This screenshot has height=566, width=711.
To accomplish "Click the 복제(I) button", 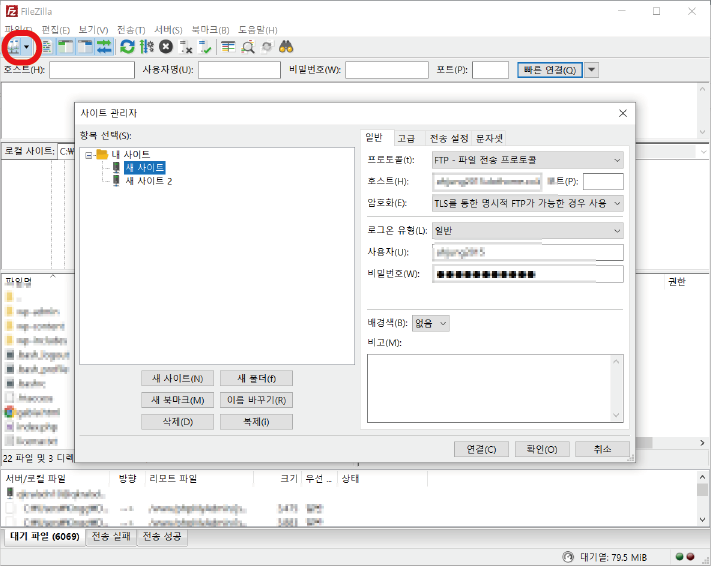I will click(256, 422).
